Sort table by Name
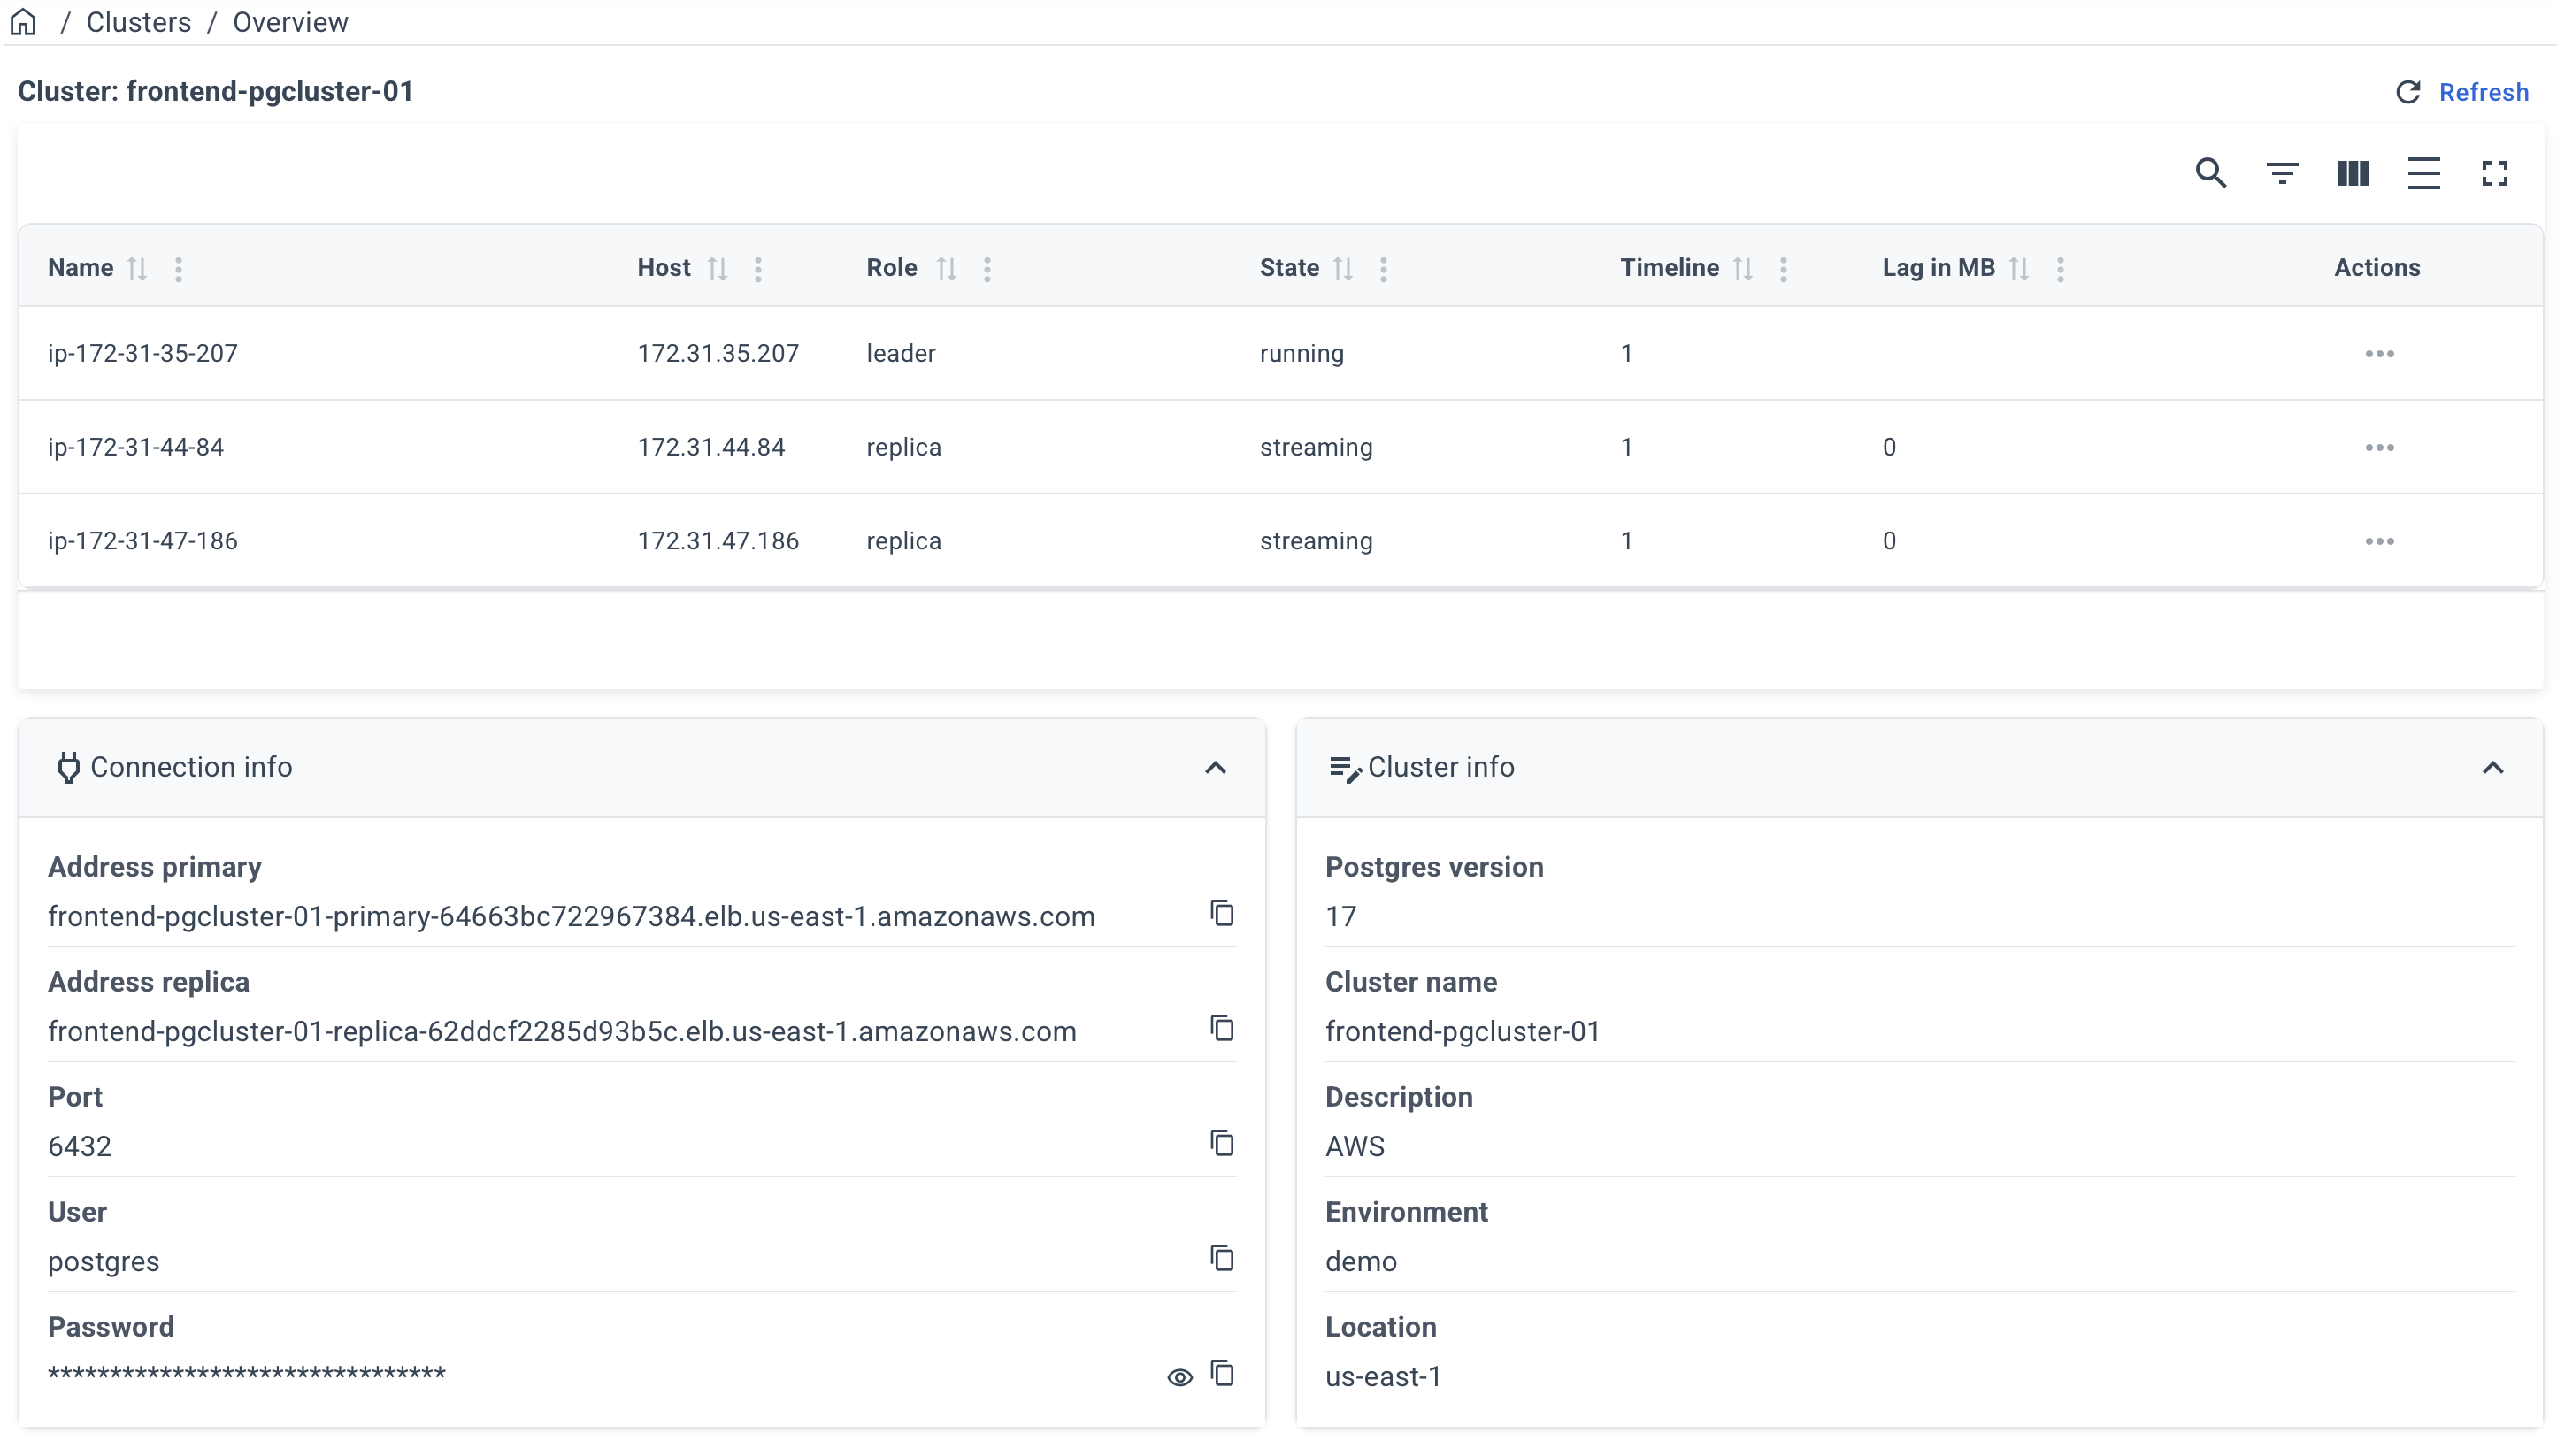The image size is (2557, 1456). (x=138, y=268)
